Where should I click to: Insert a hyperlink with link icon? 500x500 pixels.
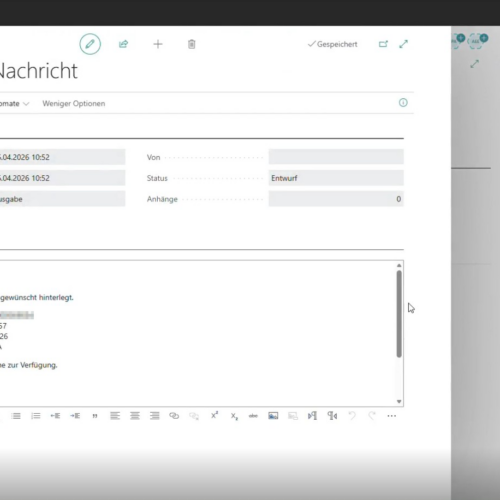[x=174, y=416]
